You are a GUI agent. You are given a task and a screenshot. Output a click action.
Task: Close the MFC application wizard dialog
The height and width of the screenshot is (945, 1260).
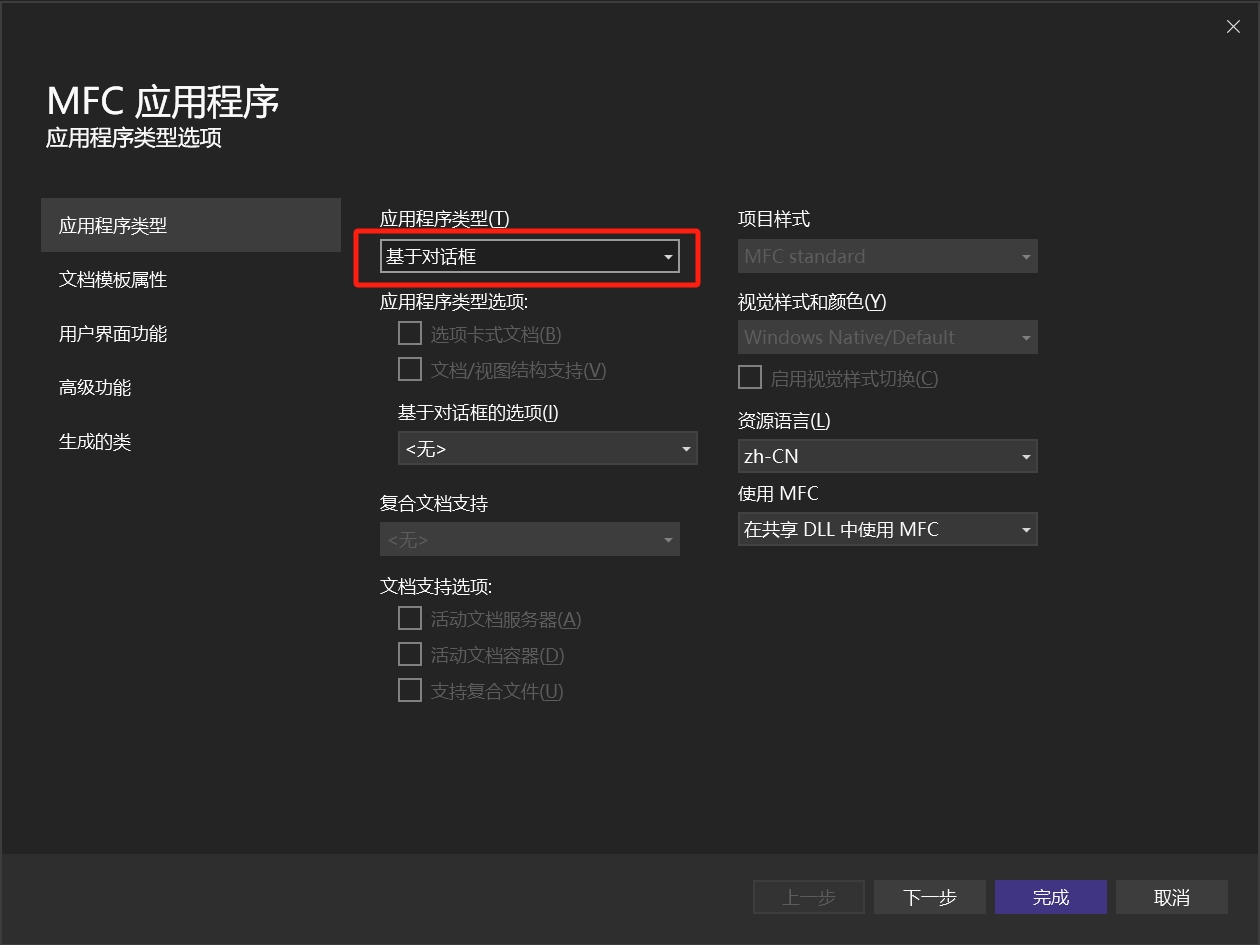tap(1232, 27)
